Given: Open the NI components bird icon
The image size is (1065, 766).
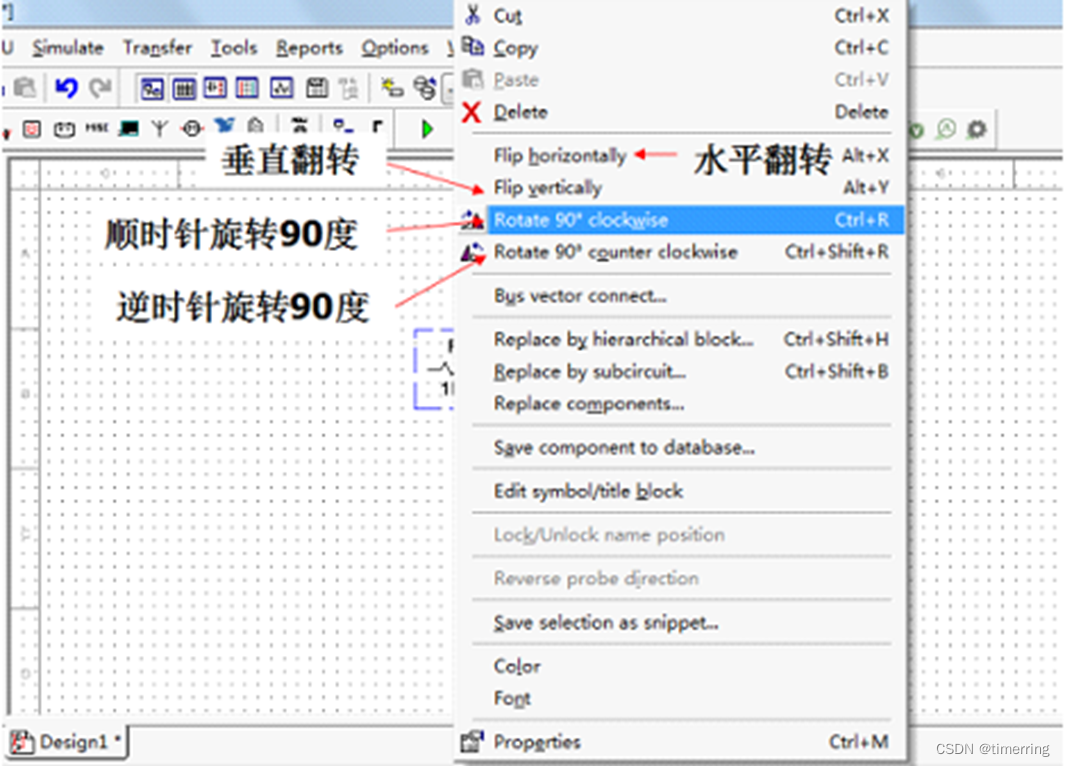Looking at the screenshot, I should (x=224, y=125).
